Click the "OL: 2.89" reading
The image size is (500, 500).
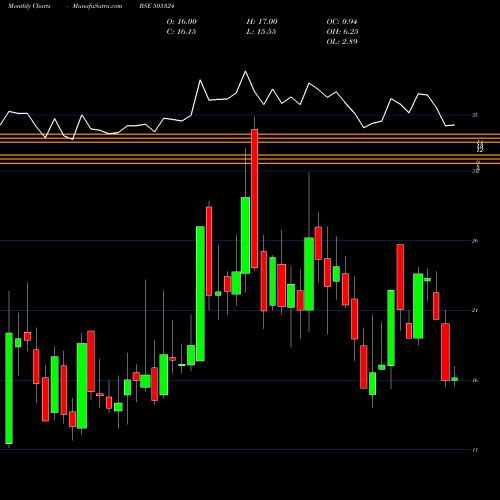pos(342,42)
